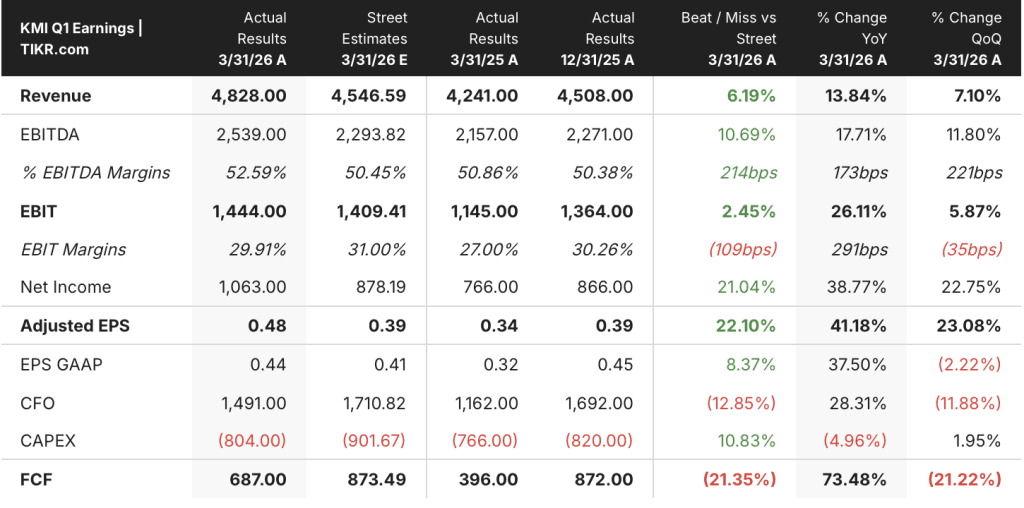
Task: Click the Adjusted EPS row label
Action: [75, 326]
